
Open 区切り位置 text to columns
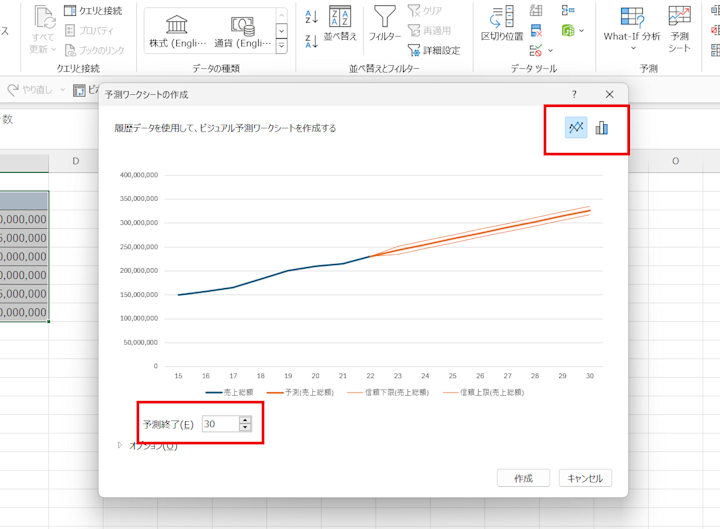[x=502, y=23]
